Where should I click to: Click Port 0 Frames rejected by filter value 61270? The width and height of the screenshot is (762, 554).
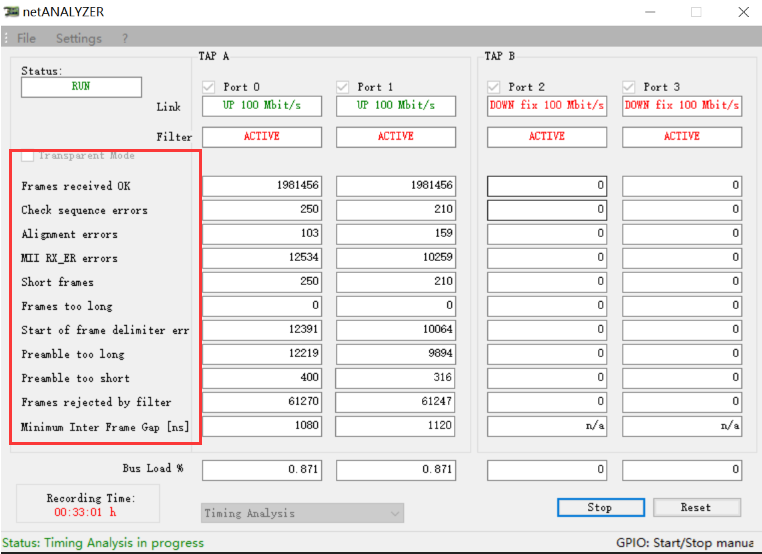tap(262, 402)
